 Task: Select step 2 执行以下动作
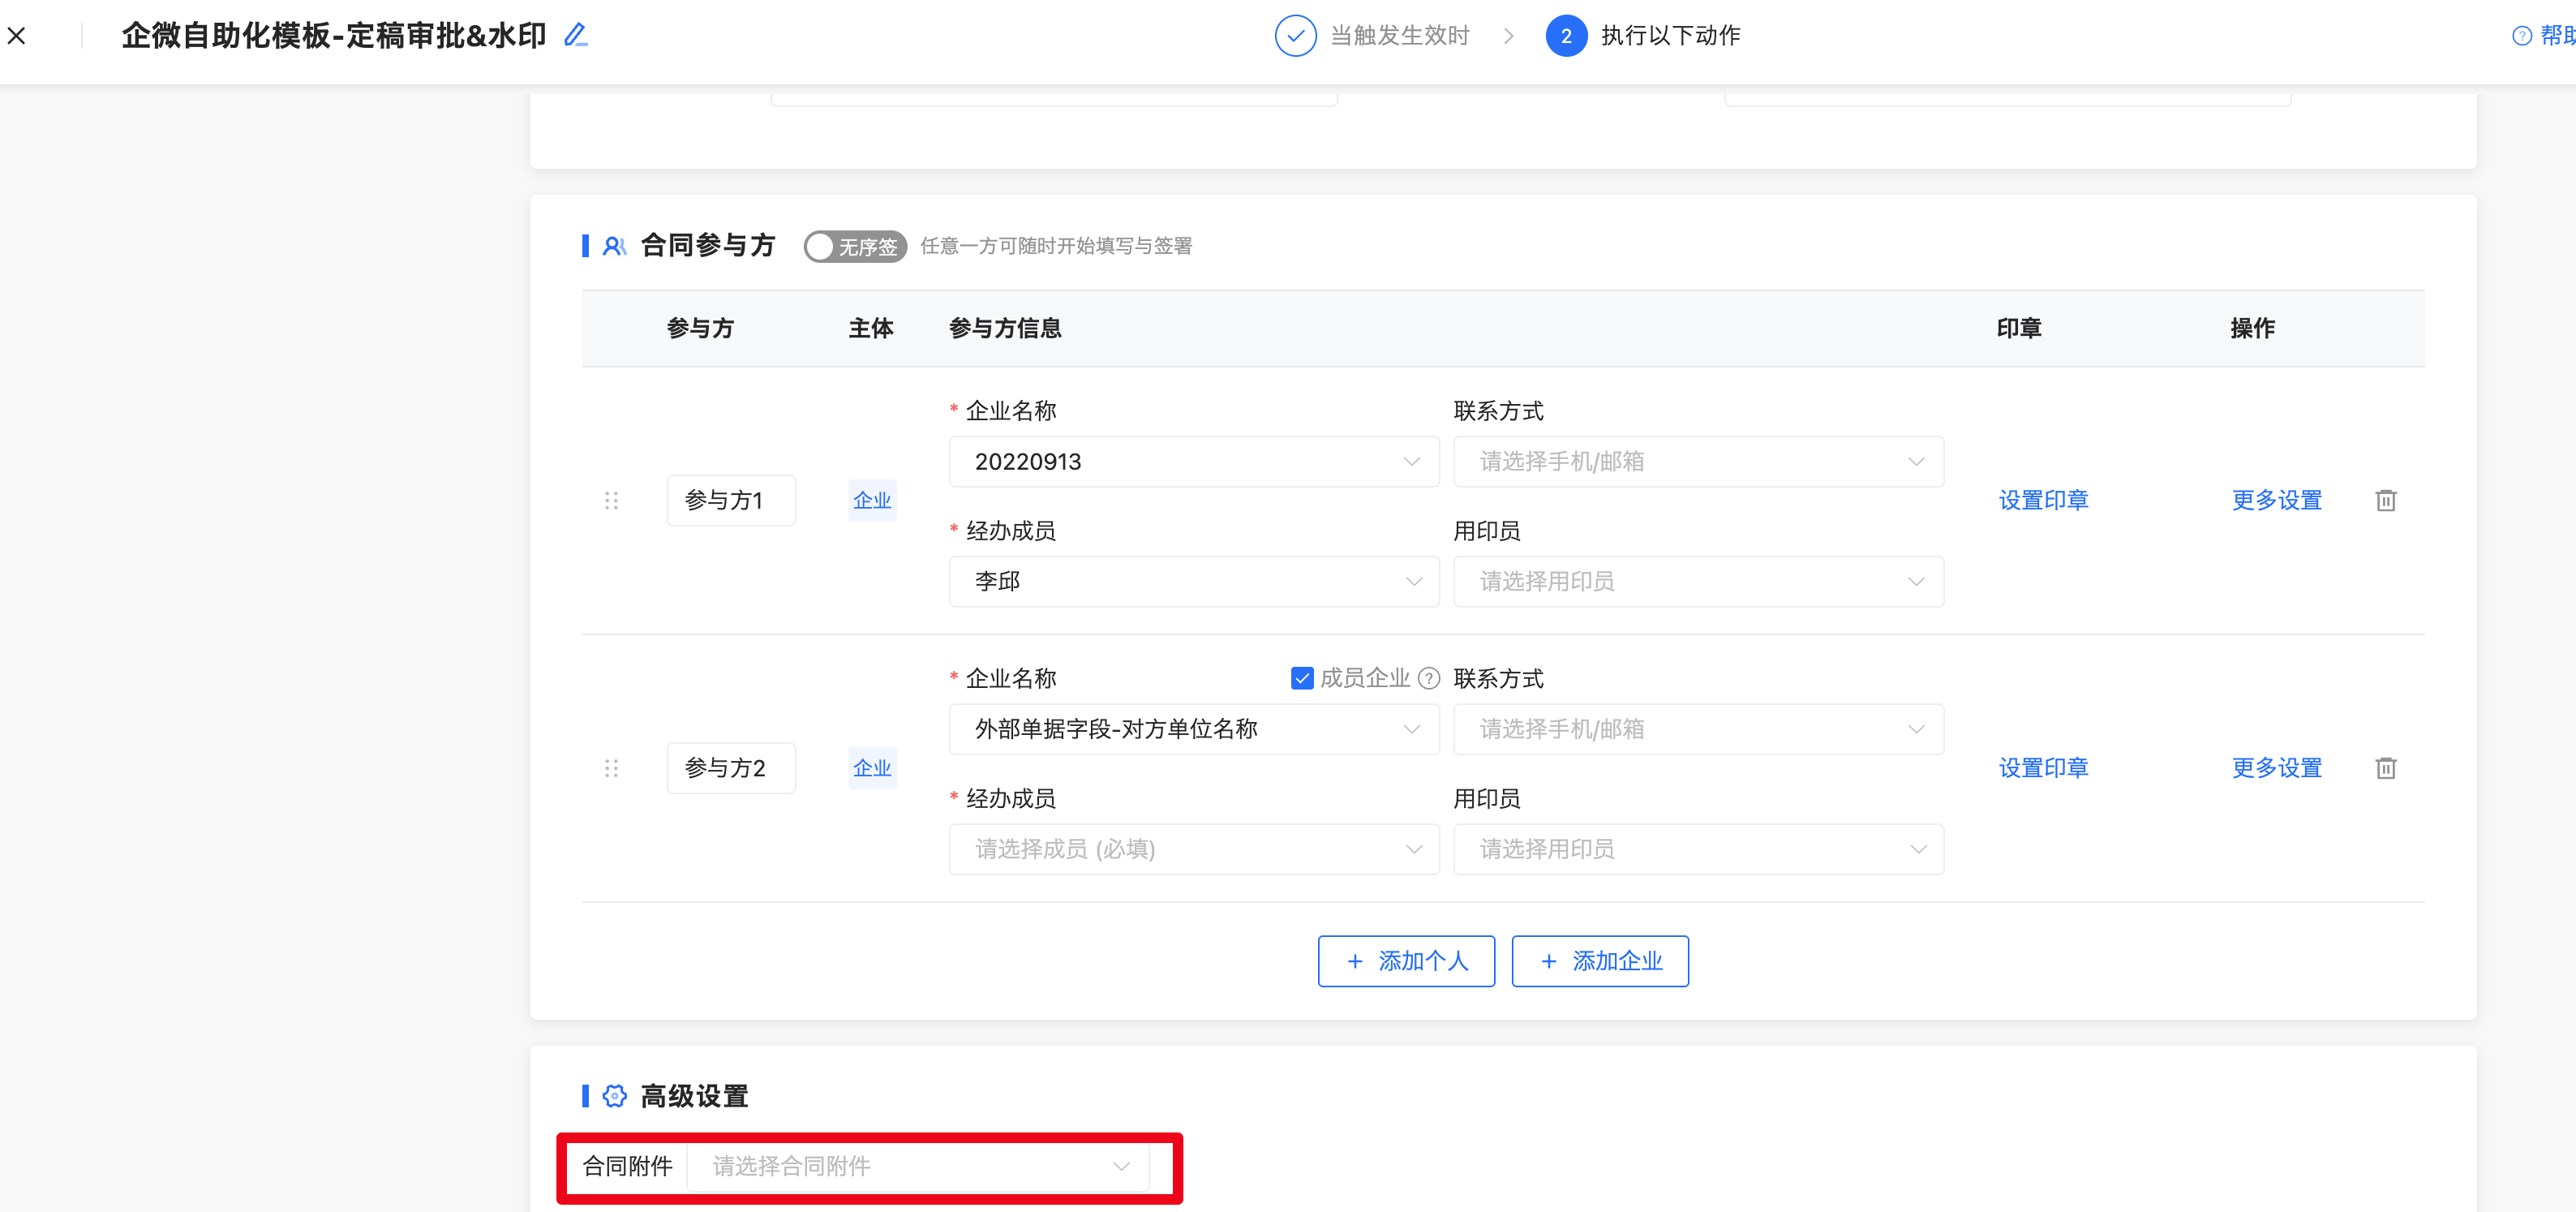point(1643,36)
